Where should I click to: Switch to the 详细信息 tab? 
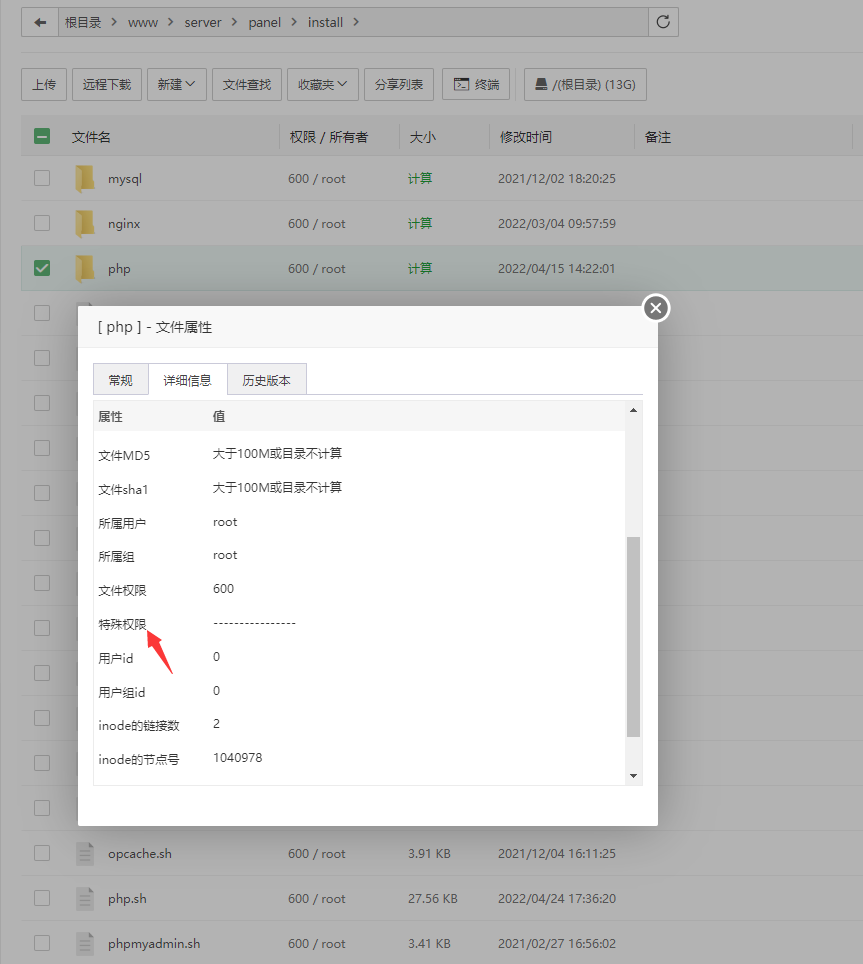(187, 380)
